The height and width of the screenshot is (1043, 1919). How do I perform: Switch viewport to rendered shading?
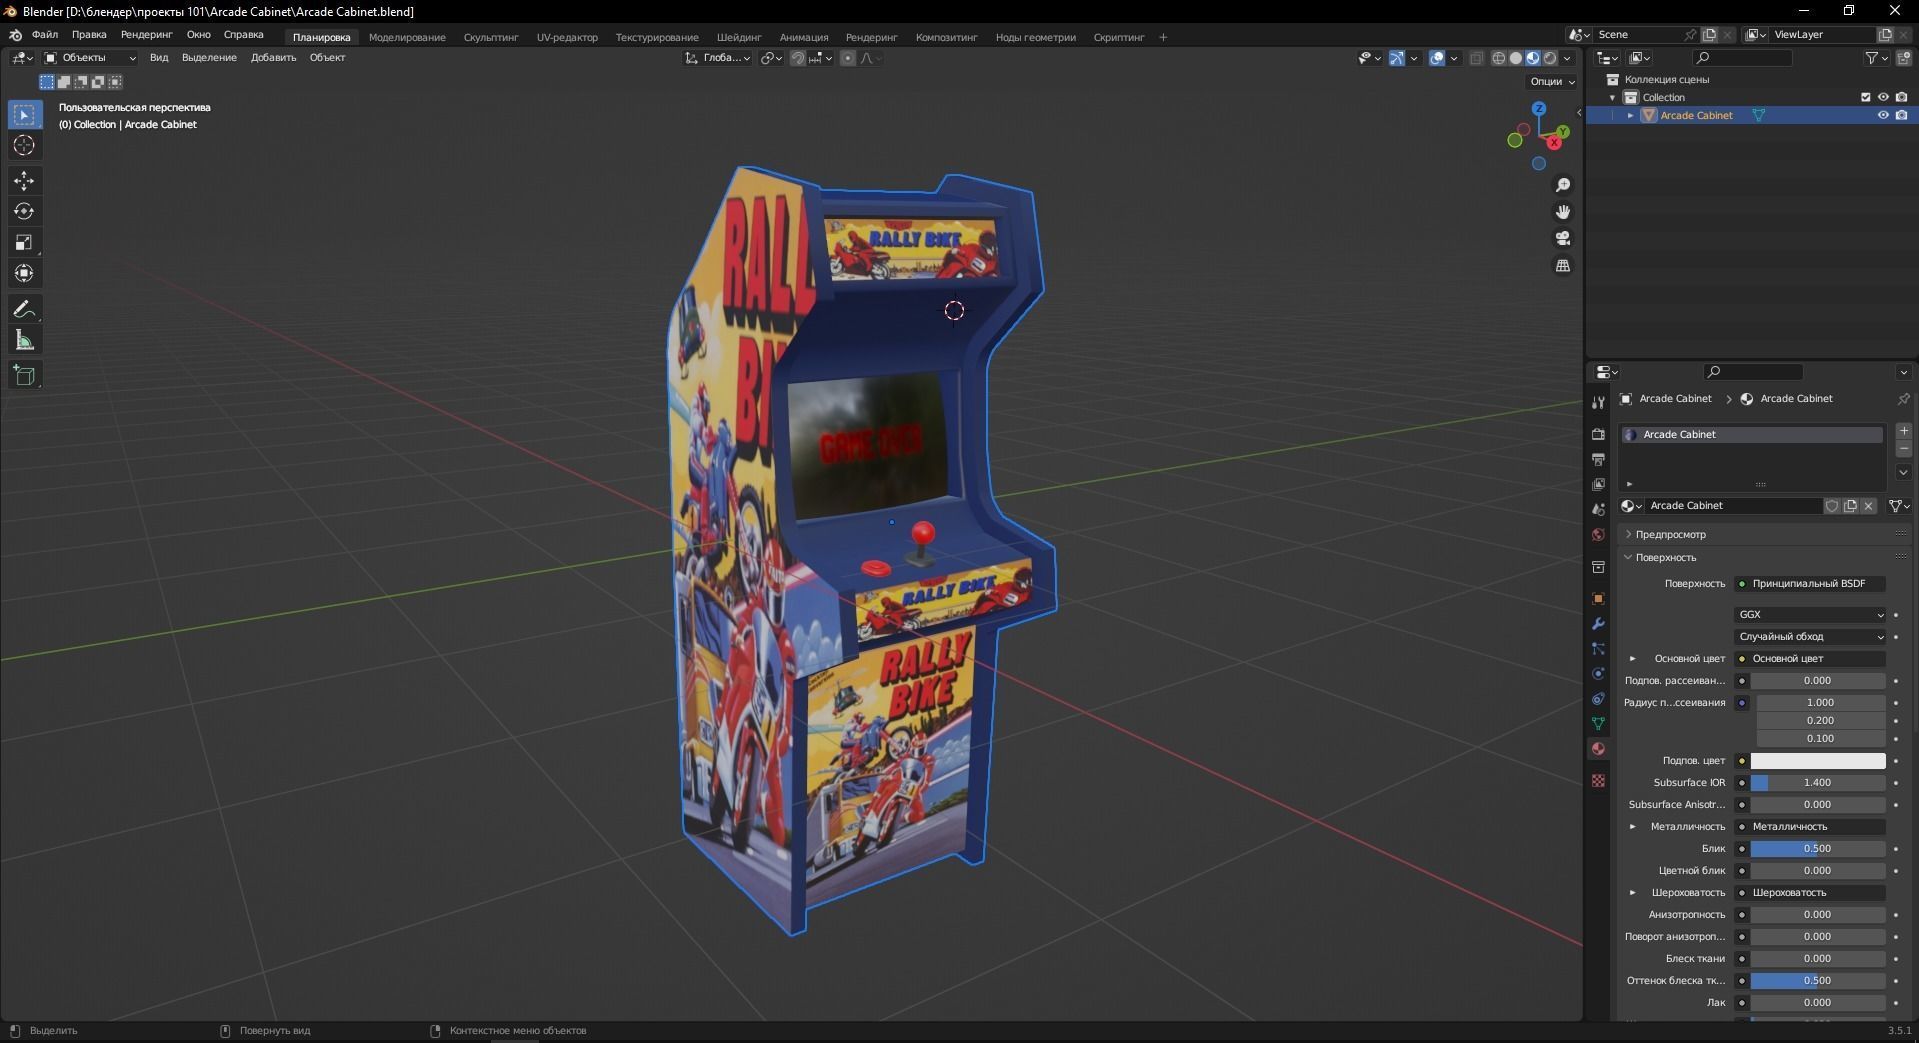[x=1549, y=58]
